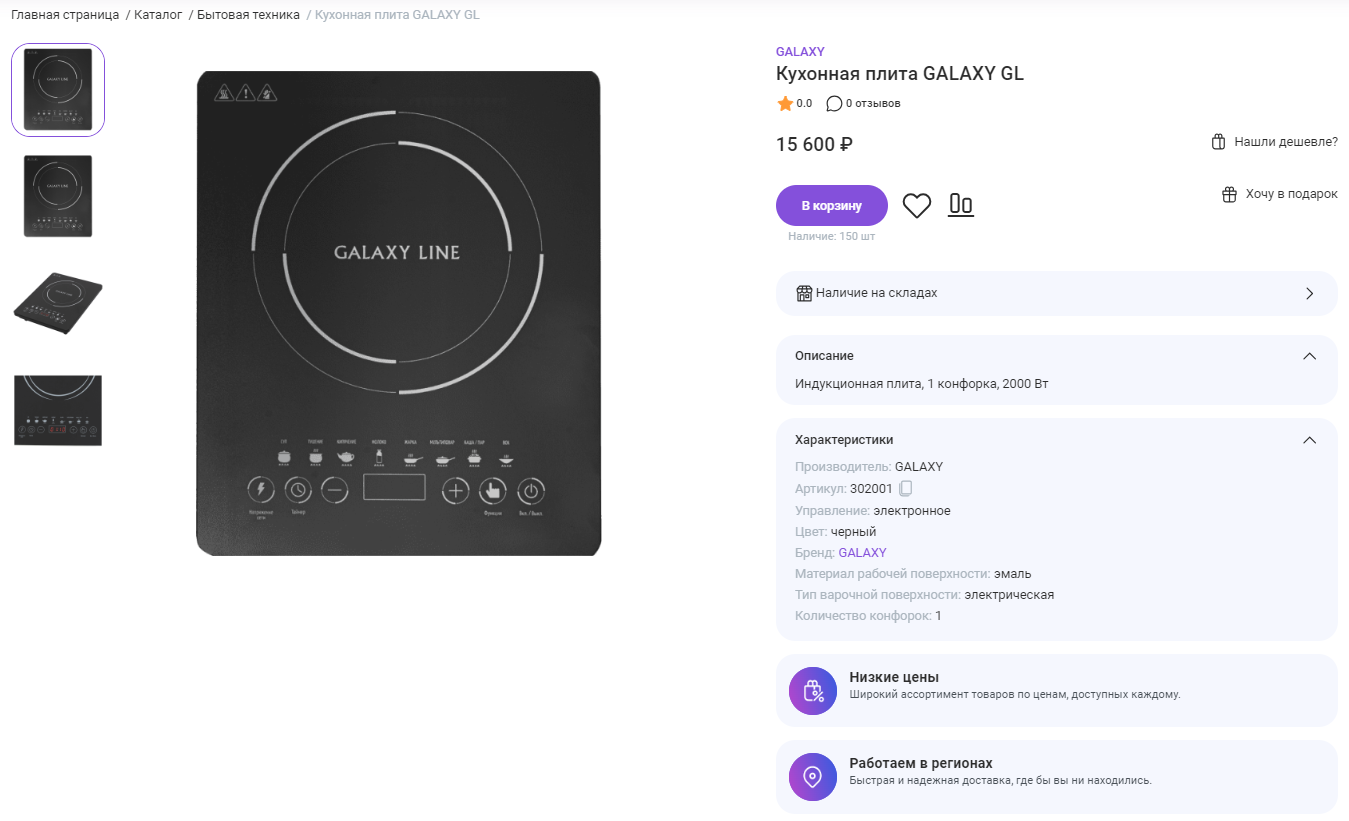Click Материал рабочей поверхности: эмаль row

(x=913, y=574)
